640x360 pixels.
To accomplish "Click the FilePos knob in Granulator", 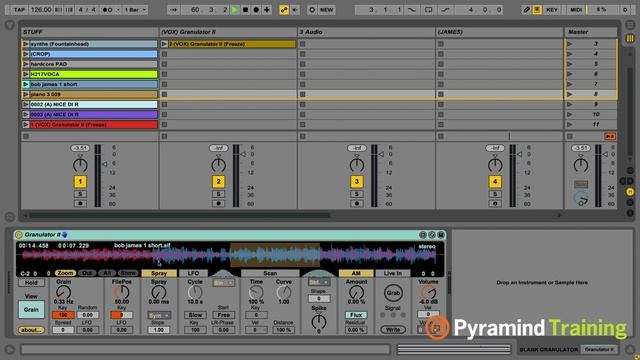I will tap(122, 292).
